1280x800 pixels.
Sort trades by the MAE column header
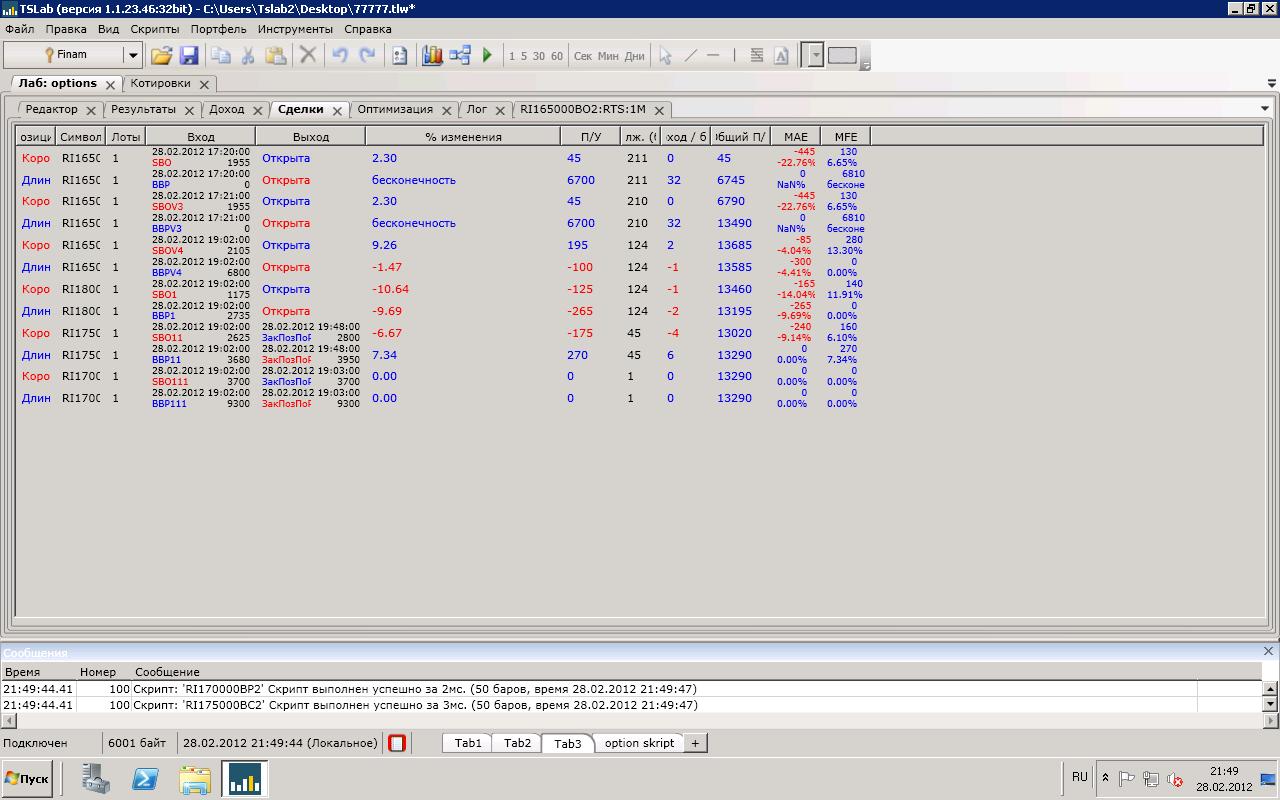coord(795,136)
